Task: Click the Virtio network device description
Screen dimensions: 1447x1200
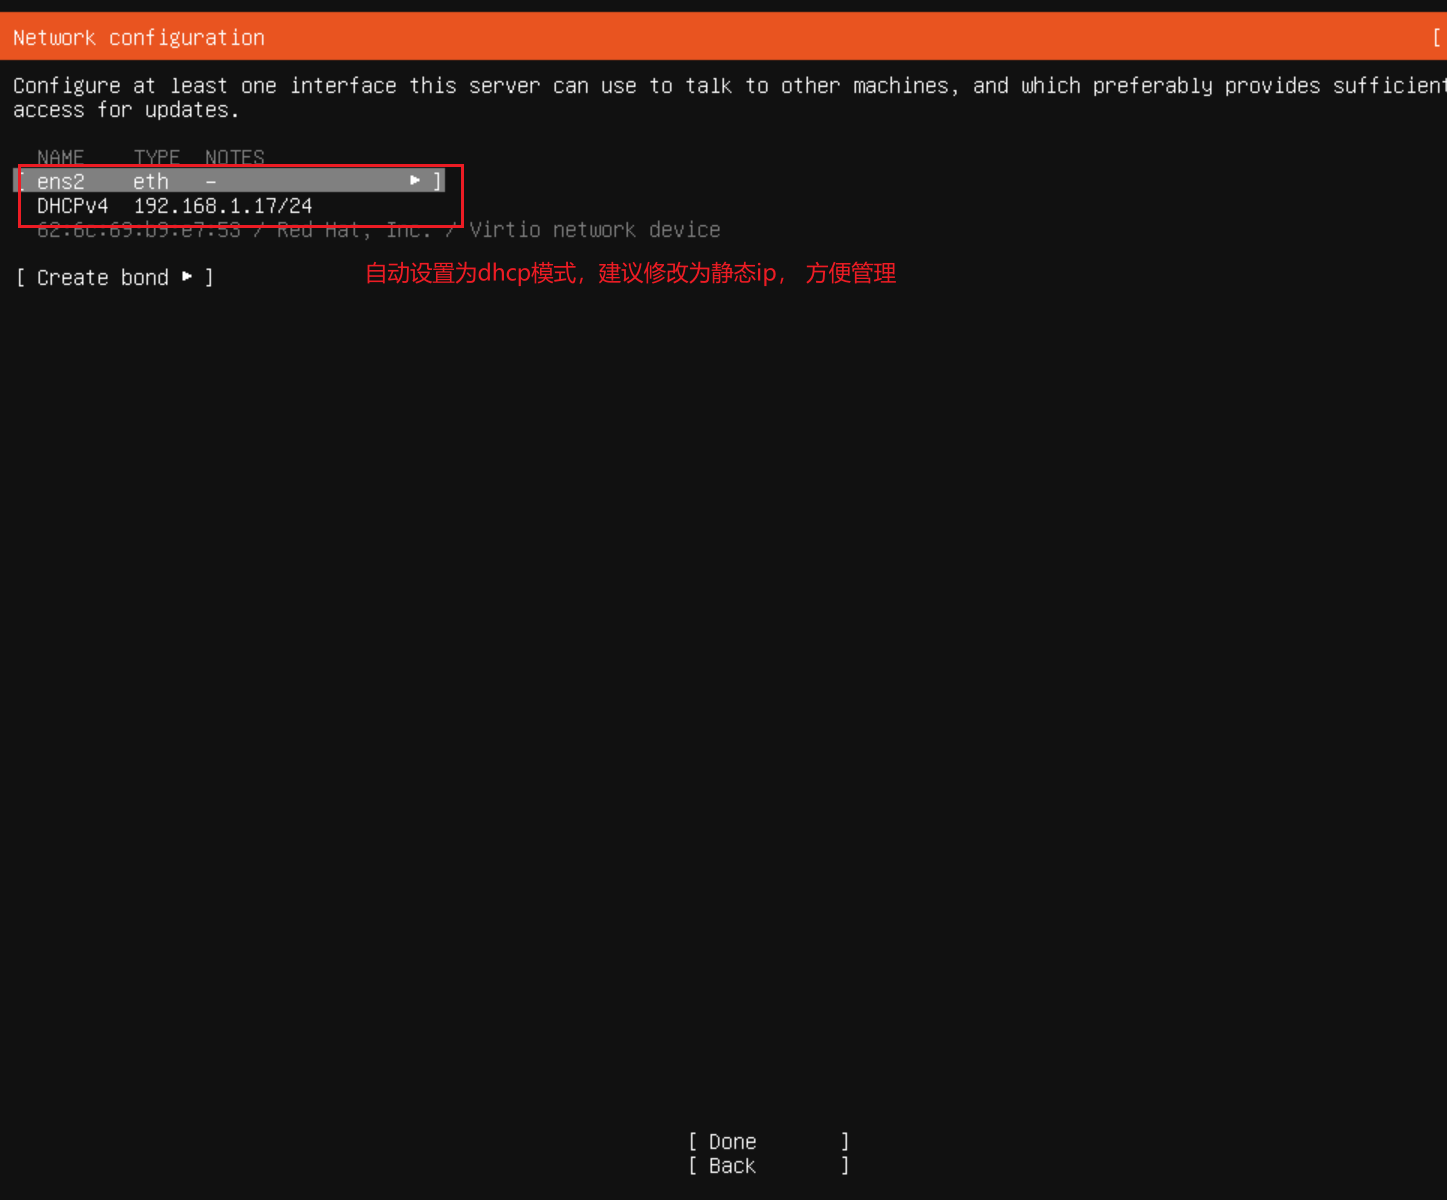Action: pyautogui.click(x=595, y=230)
